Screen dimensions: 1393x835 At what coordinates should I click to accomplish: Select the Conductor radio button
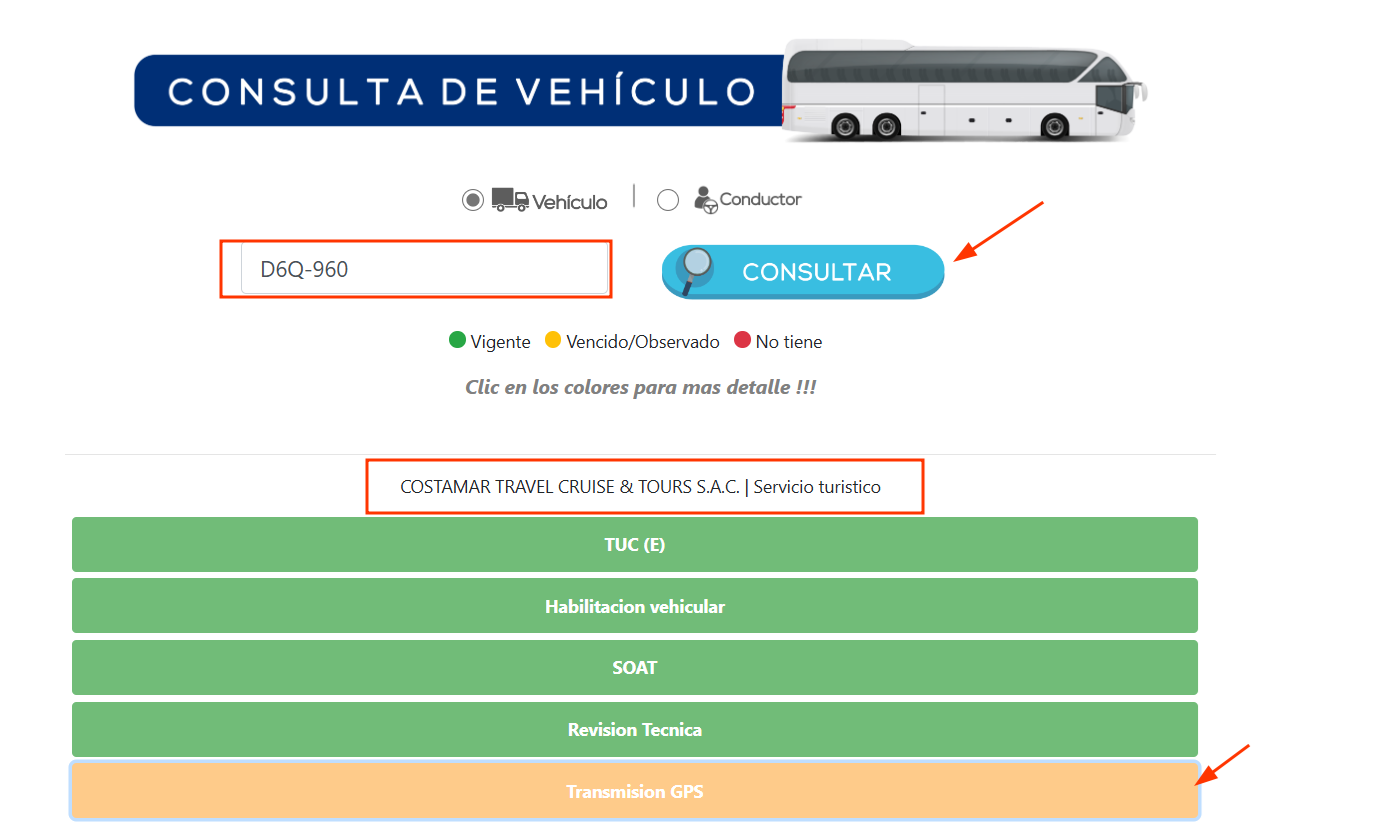pos(668,200)
